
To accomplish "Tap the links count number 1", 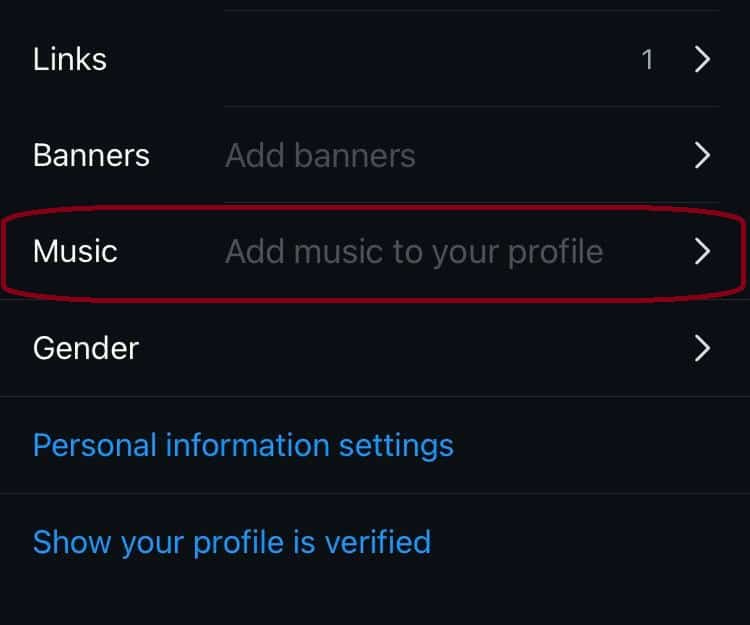I will click(x=647, y=60).
